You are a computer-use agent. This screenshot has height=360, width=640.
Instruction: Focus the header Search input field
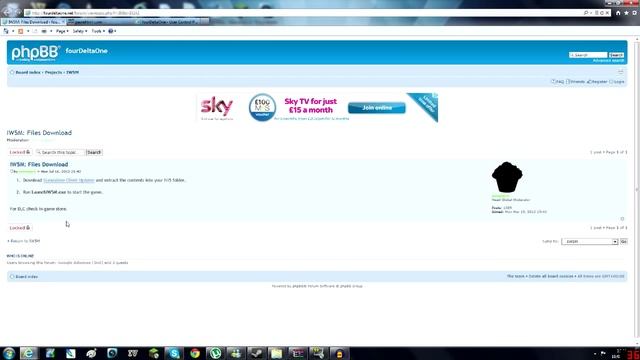pyautogui.click(x=588, y=55)
